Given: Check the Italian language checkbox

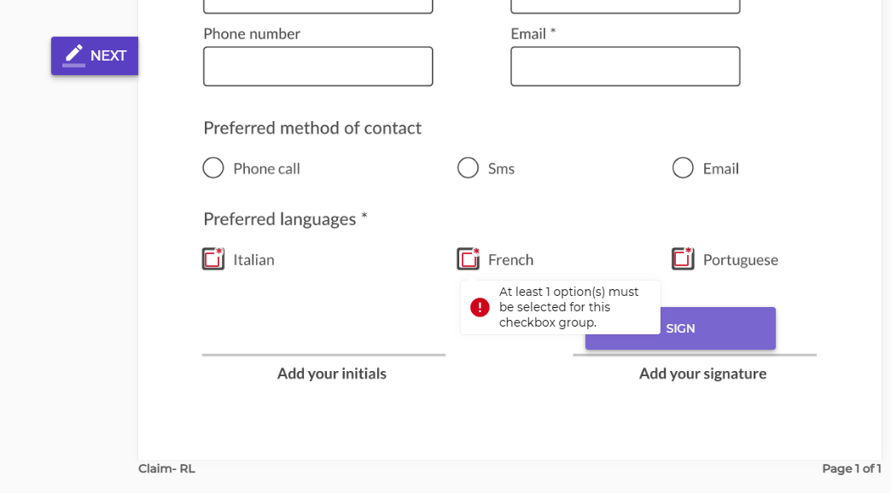Looking at the screenshot, I should point(214,259).
